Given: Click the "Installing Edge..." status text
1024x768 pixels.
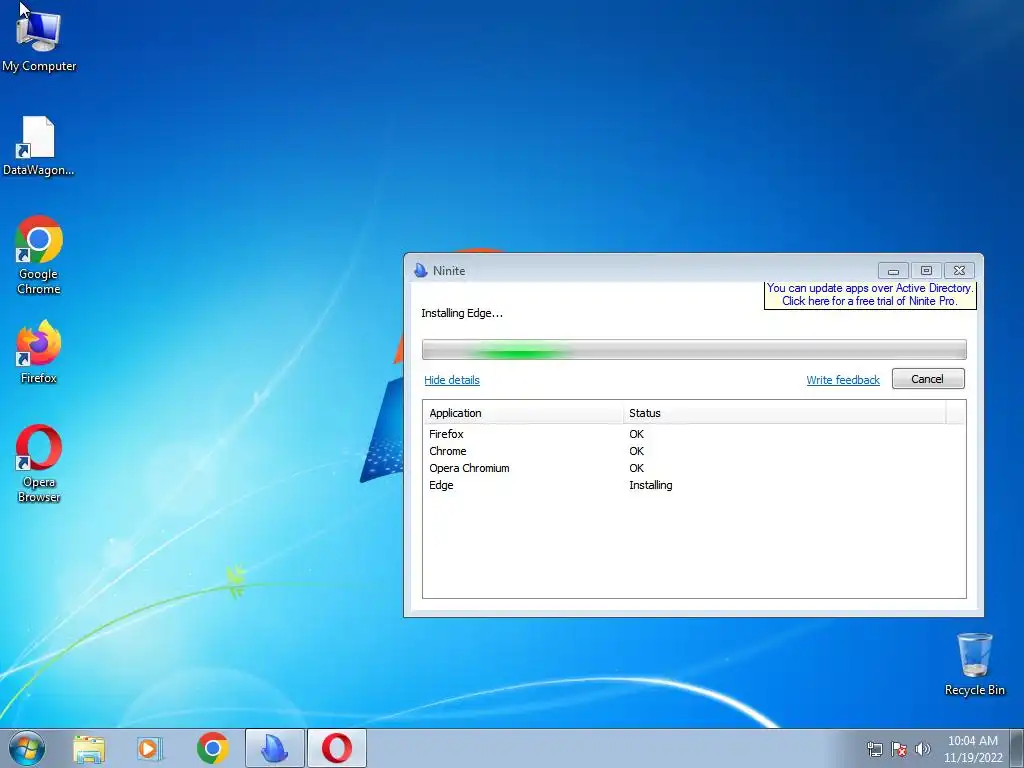Looking at the screenshot, I should point(462,313).
